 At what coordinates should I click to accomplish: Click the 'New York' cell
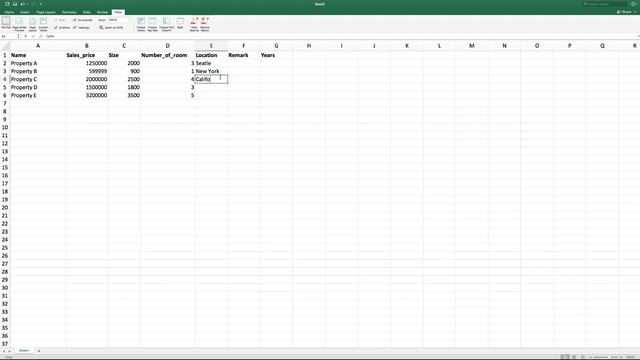(x=211, y=71)
